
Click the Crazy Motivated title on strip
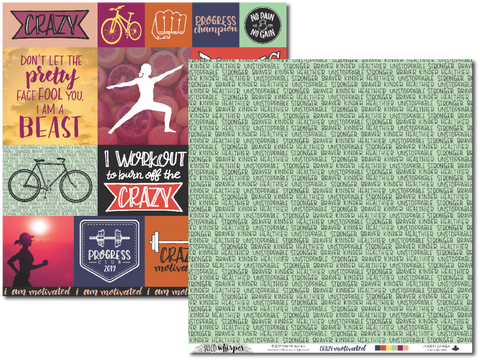click(343, 348)
